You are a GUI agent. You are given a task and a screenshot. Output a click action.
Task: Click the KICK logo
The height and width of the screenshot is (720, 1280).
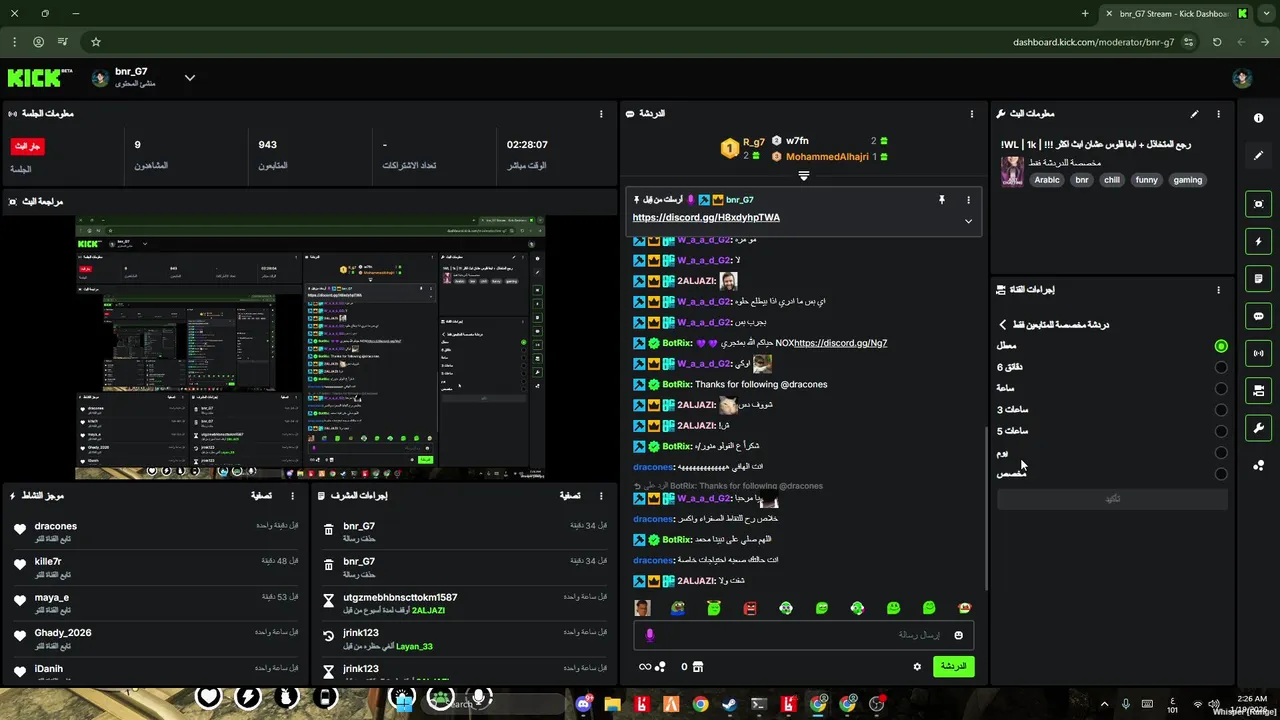40,78
